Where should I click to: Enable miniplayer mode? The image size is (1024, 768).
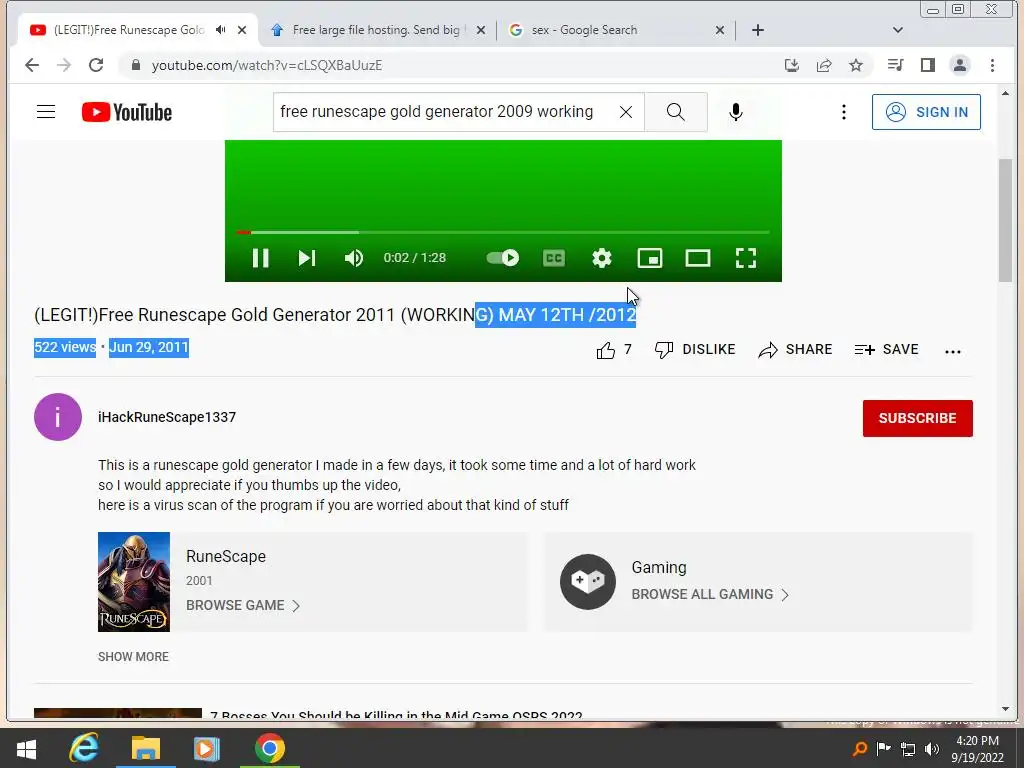tap(650, 258)
